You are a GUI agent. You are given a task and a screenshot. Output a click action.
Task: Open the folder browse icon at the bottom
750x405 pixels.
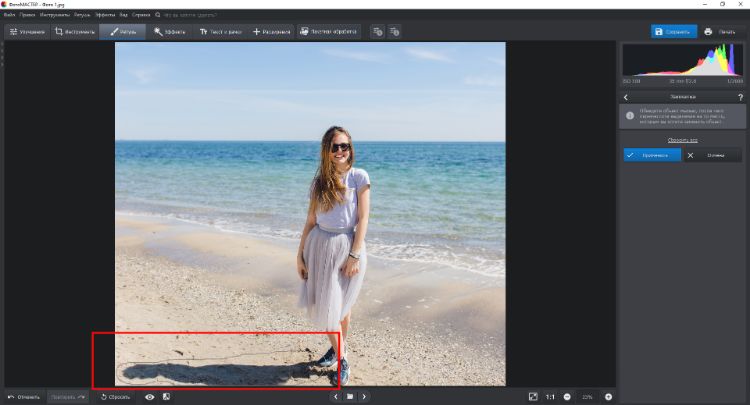350,396
